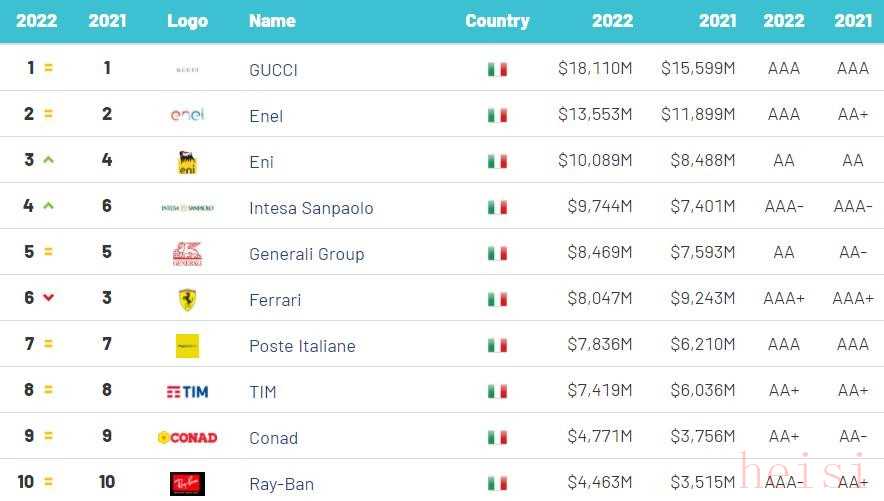This screenshot has height=501, width=884.
Task: Click the red down arrow beside rank 6
Action: pyautogui.click(x=48, y=298)
